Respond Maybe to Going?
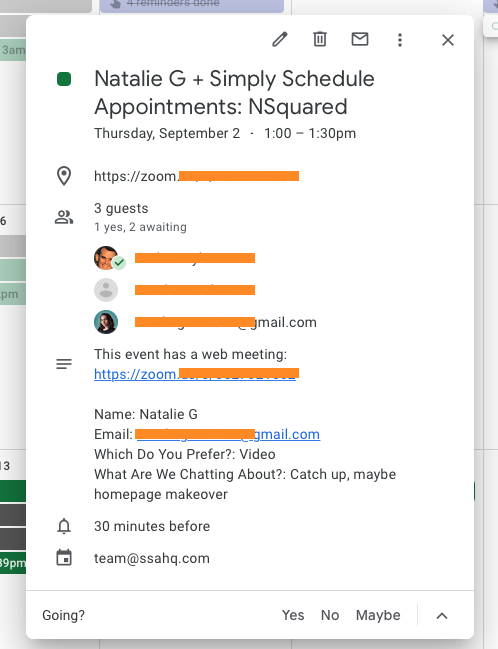This screenshot has height=649, width=498. (378, 615)
